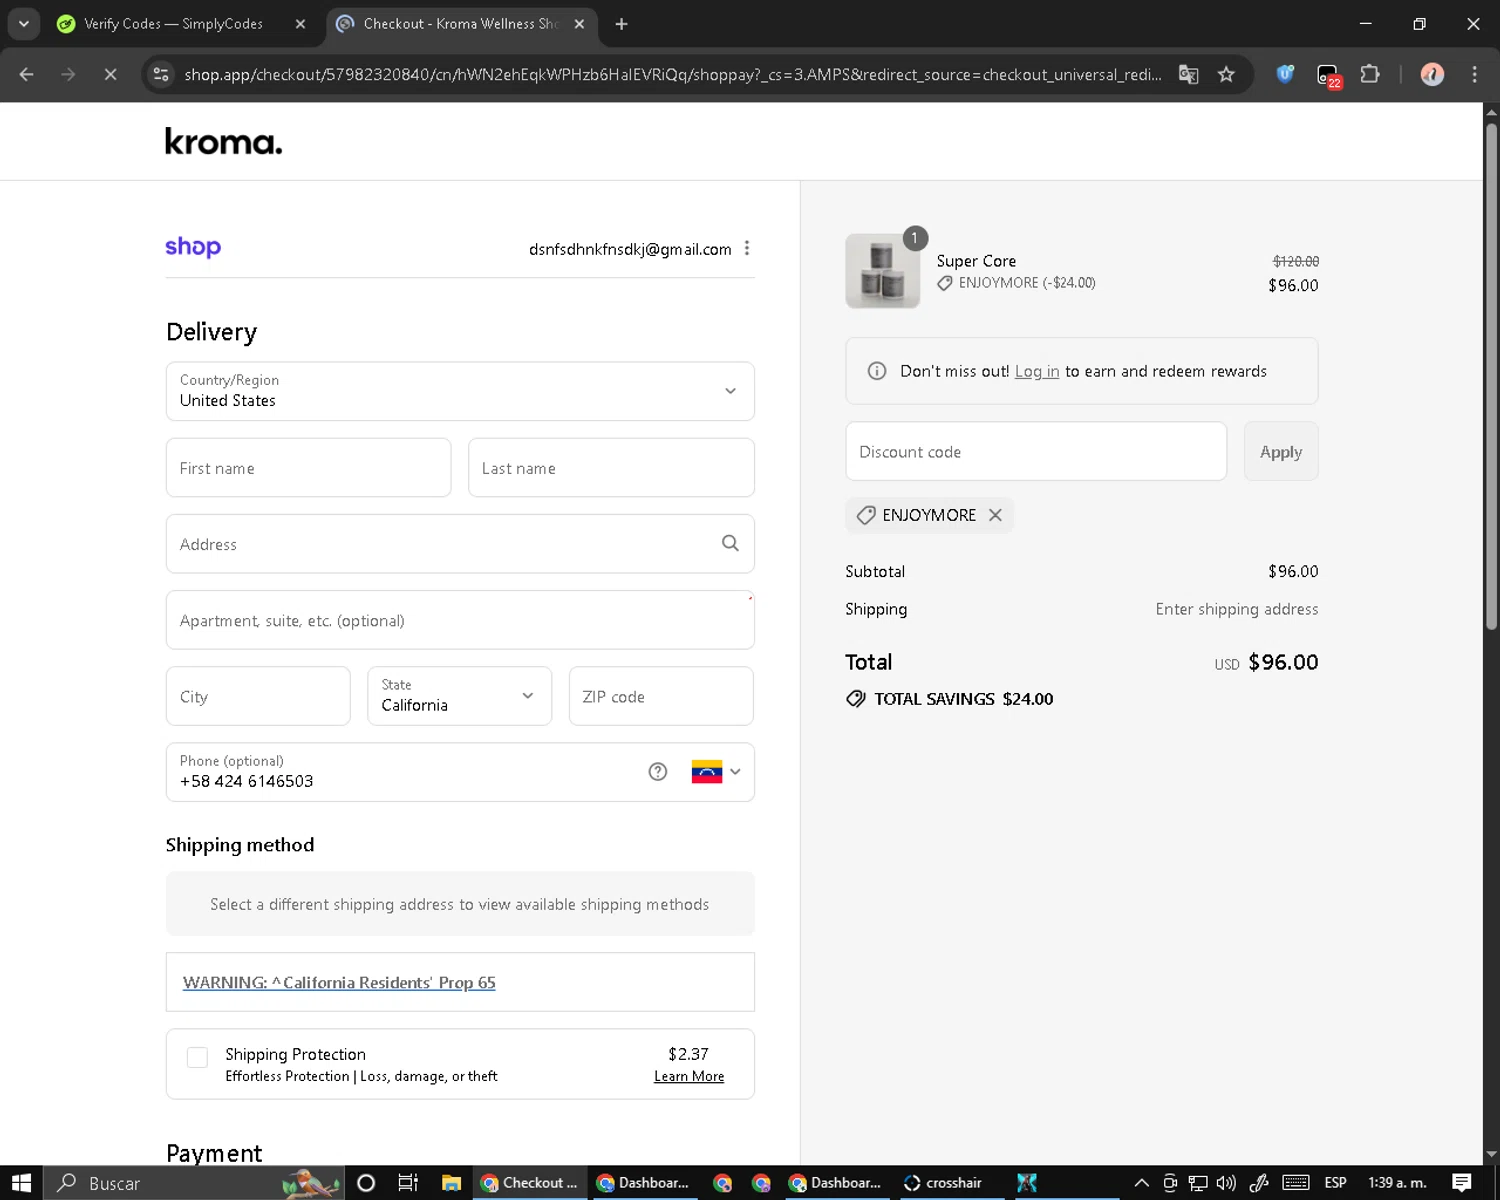Click the browser address bar URL

click(x=672, y=74)
